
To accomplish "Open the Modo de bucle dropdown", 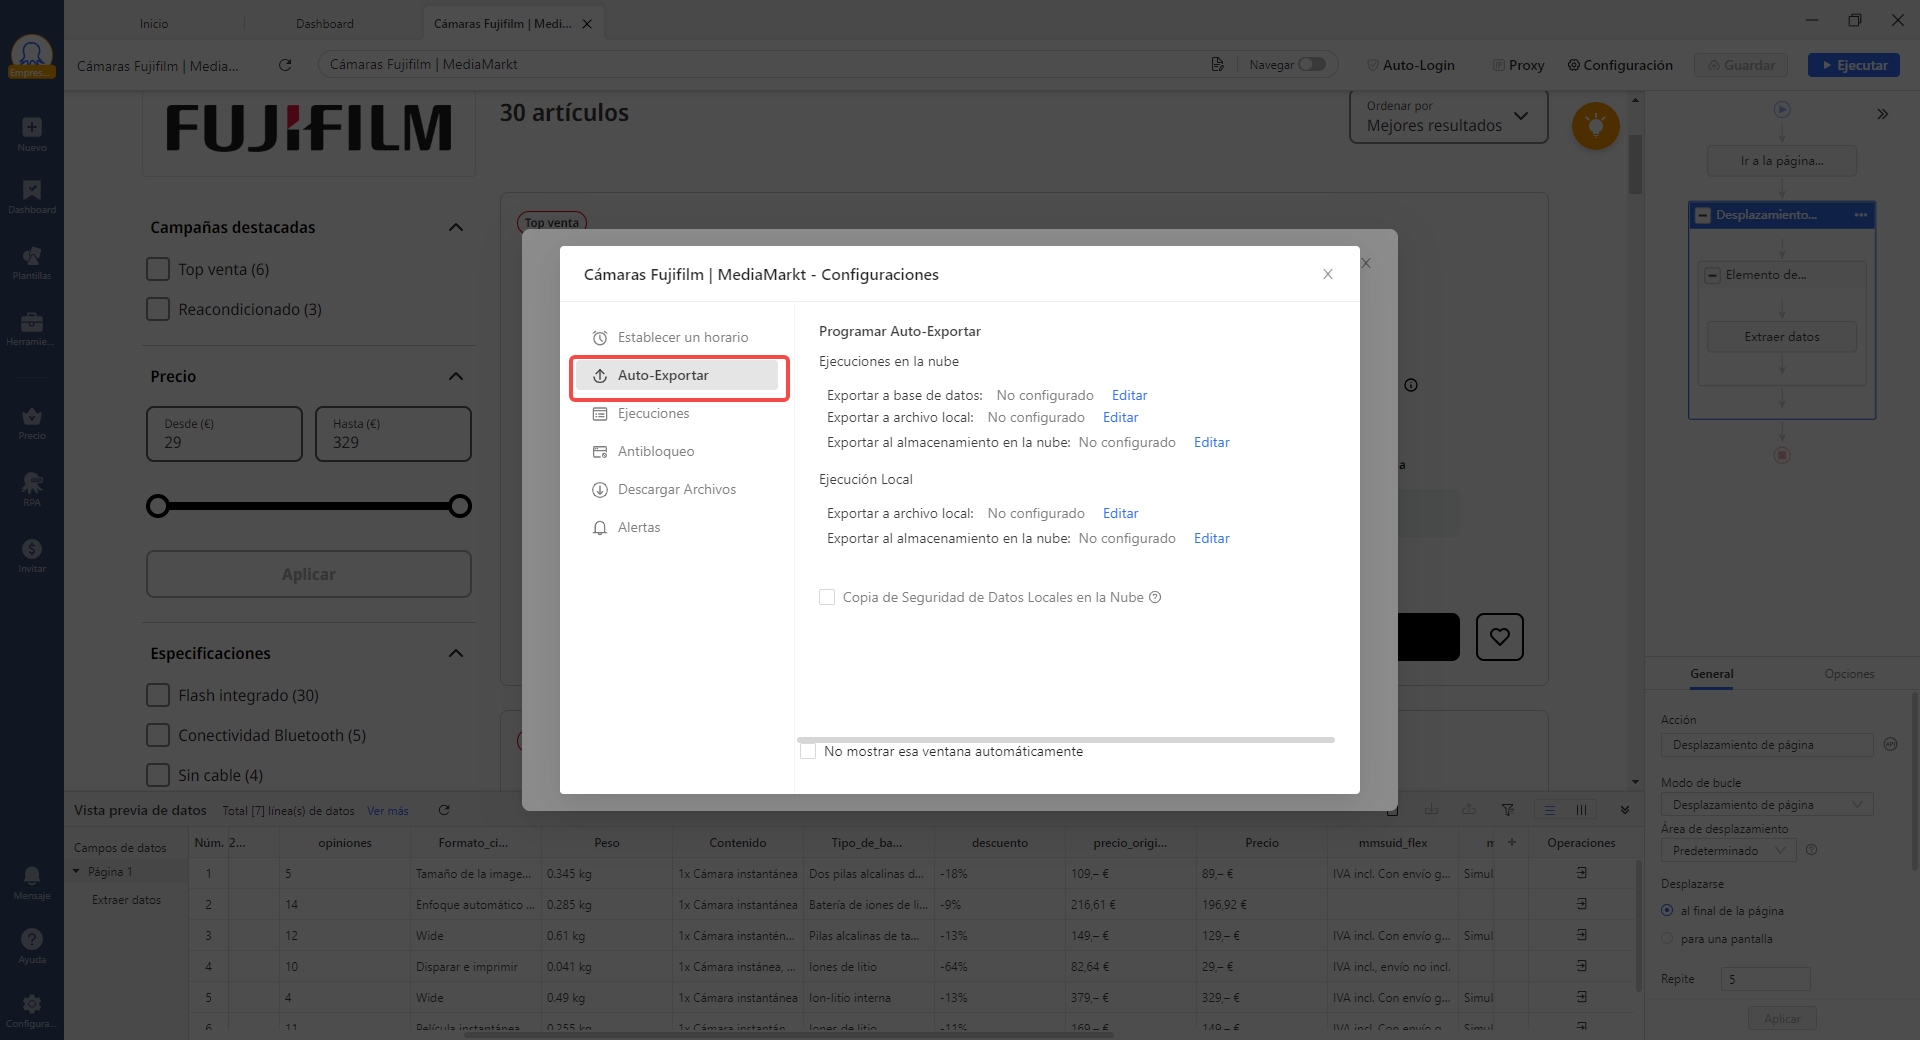I will tap(1766, 805).
